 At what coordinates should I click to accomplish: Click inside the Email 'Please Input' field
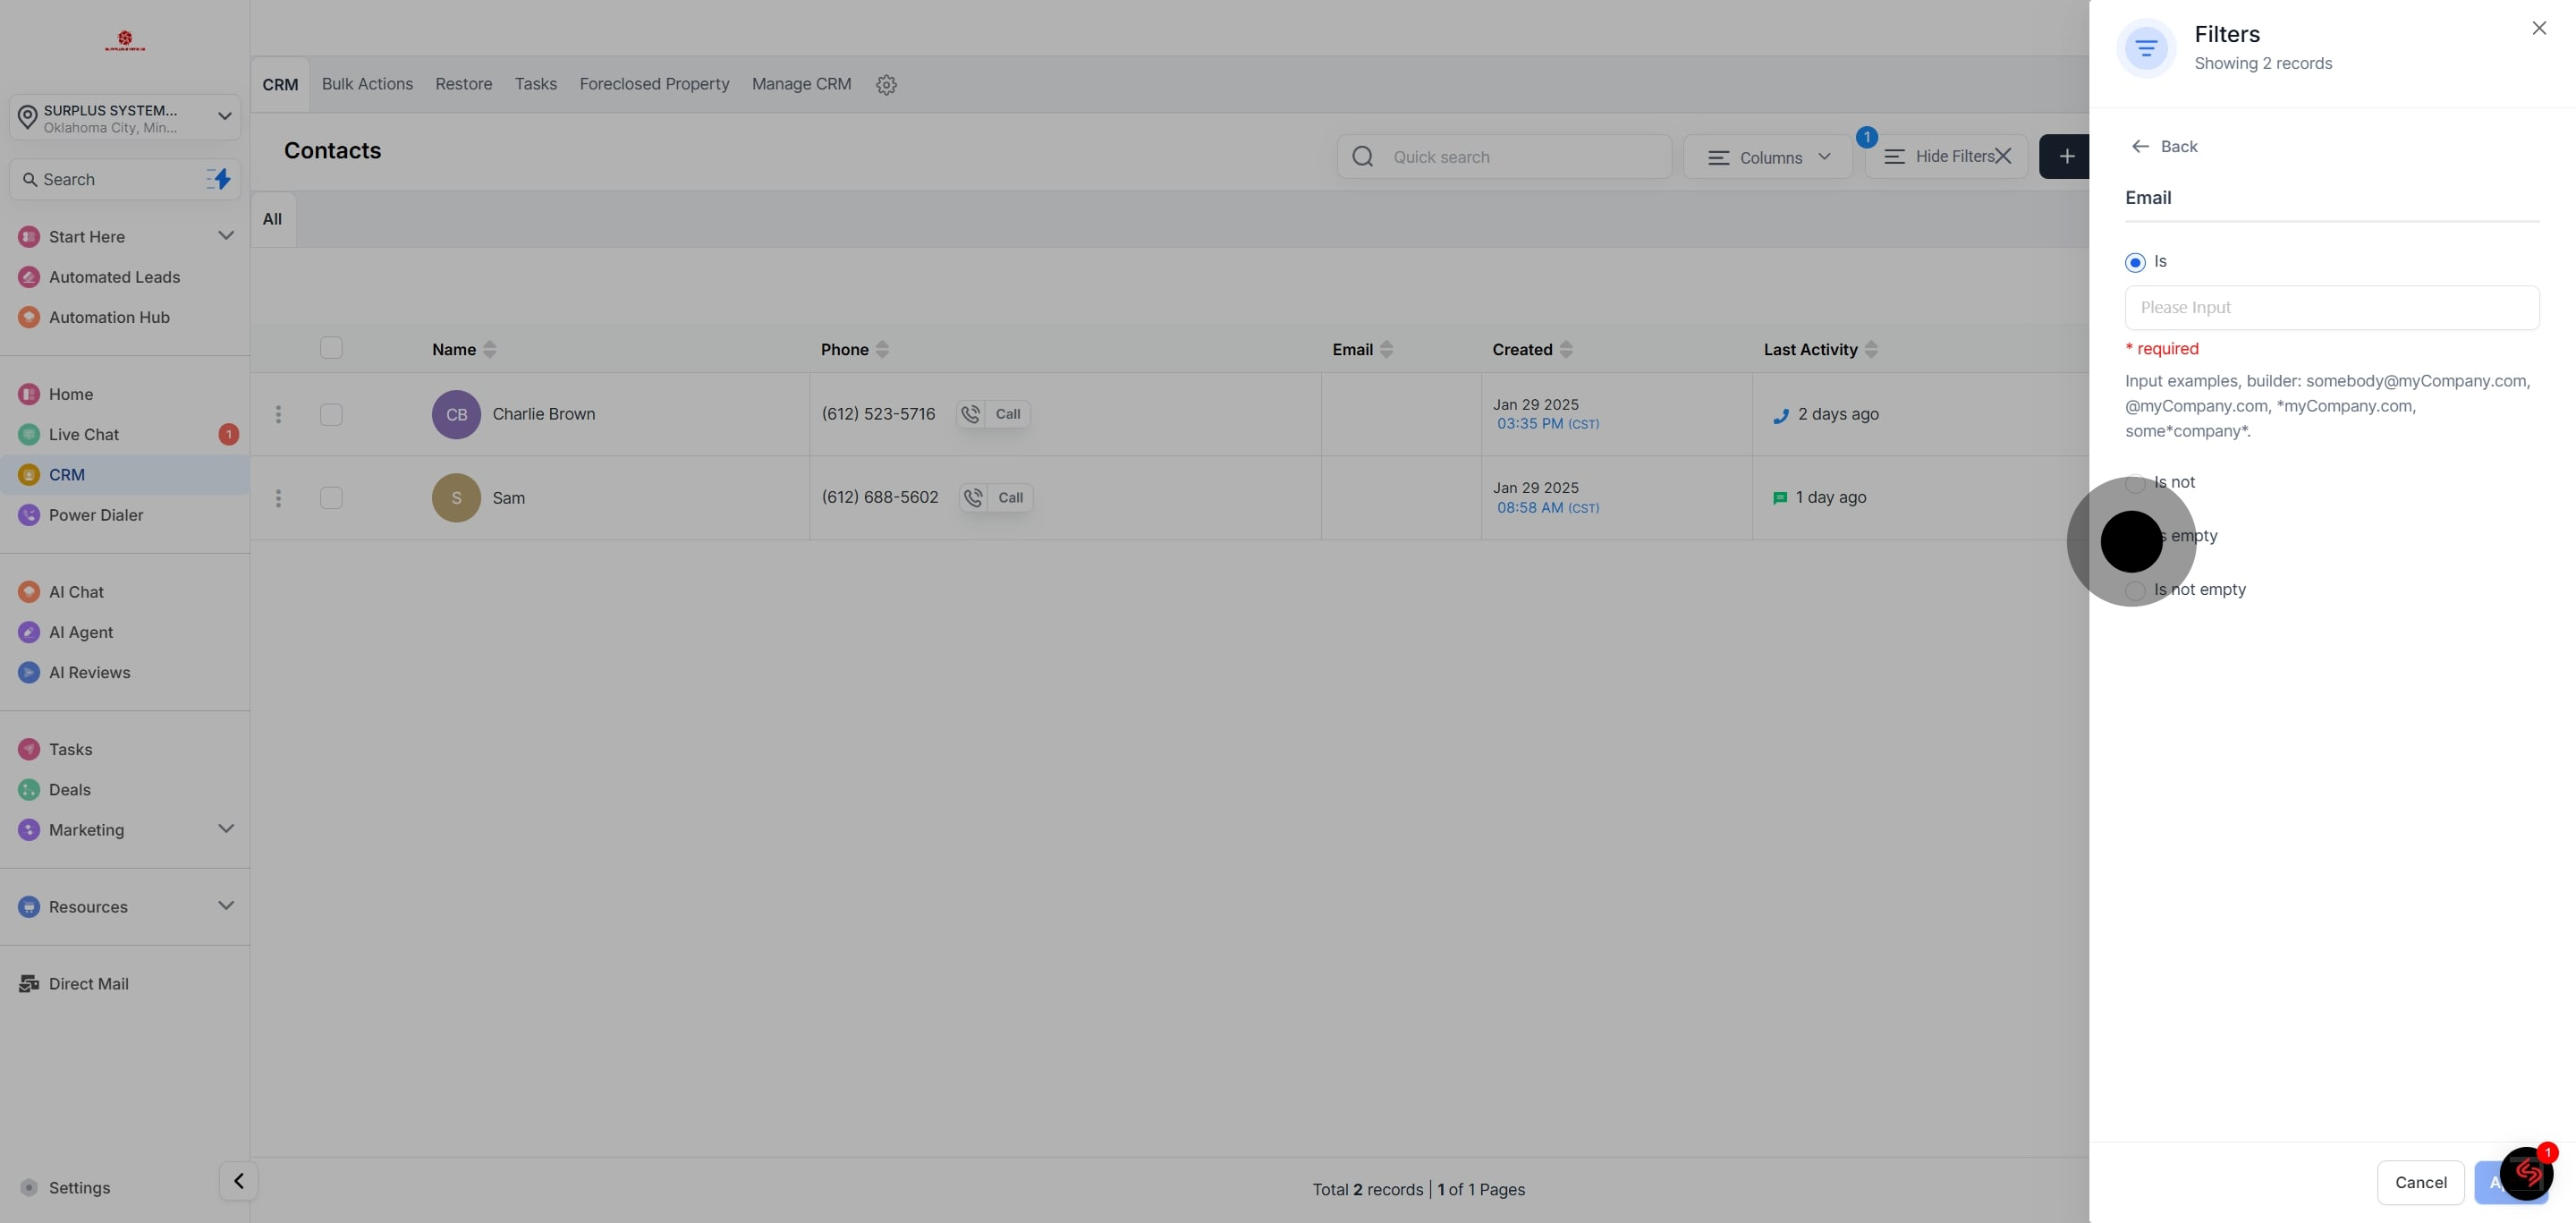(x=2331, y=308)
